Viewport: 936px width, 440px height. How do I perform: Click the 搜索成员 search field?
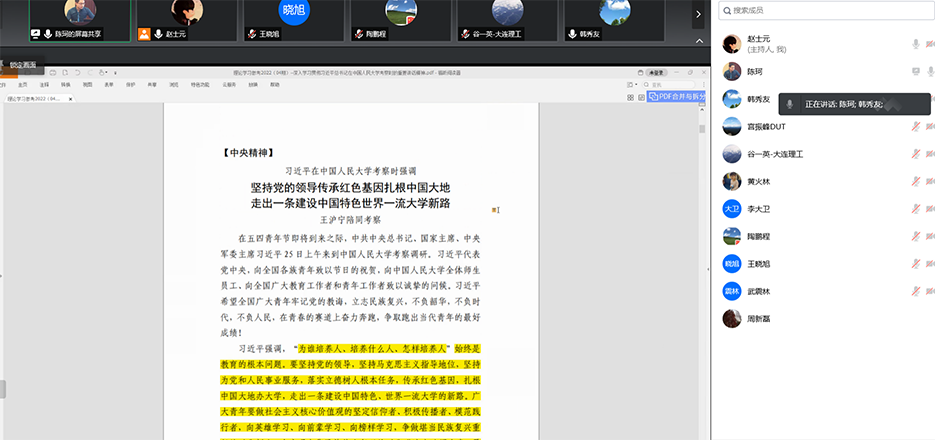point(827,10)
